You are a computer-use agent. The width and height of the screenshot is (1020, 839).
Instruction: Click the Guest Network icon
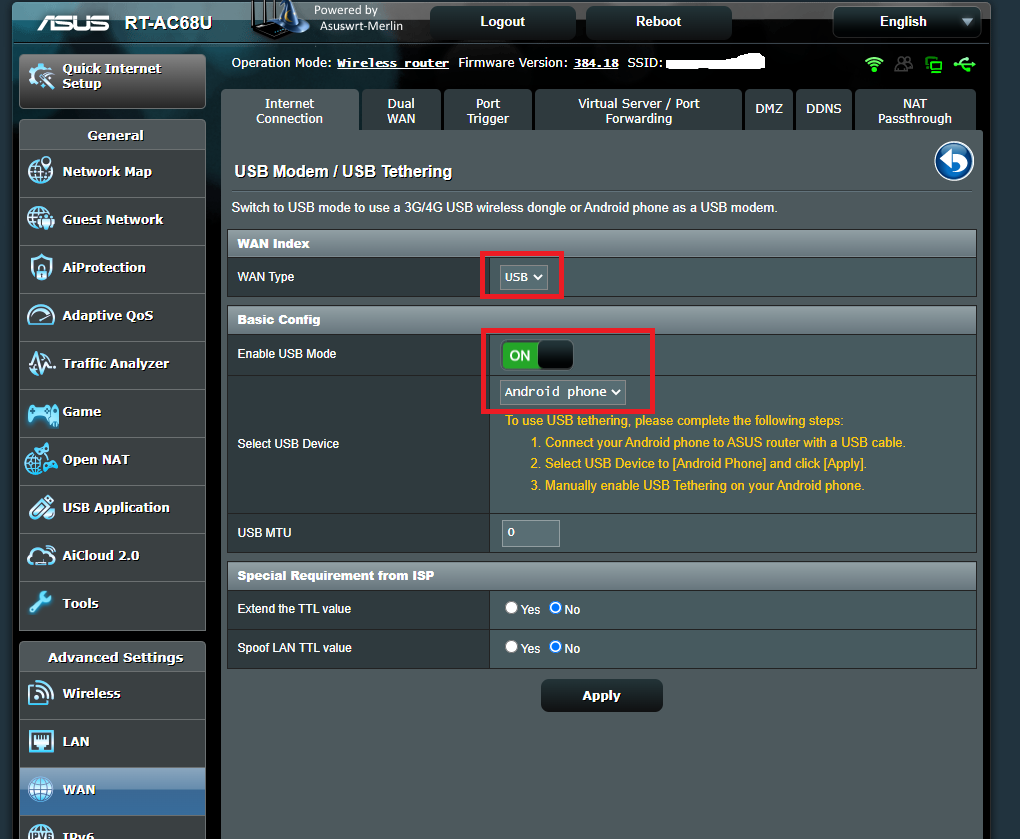[40, 219]
